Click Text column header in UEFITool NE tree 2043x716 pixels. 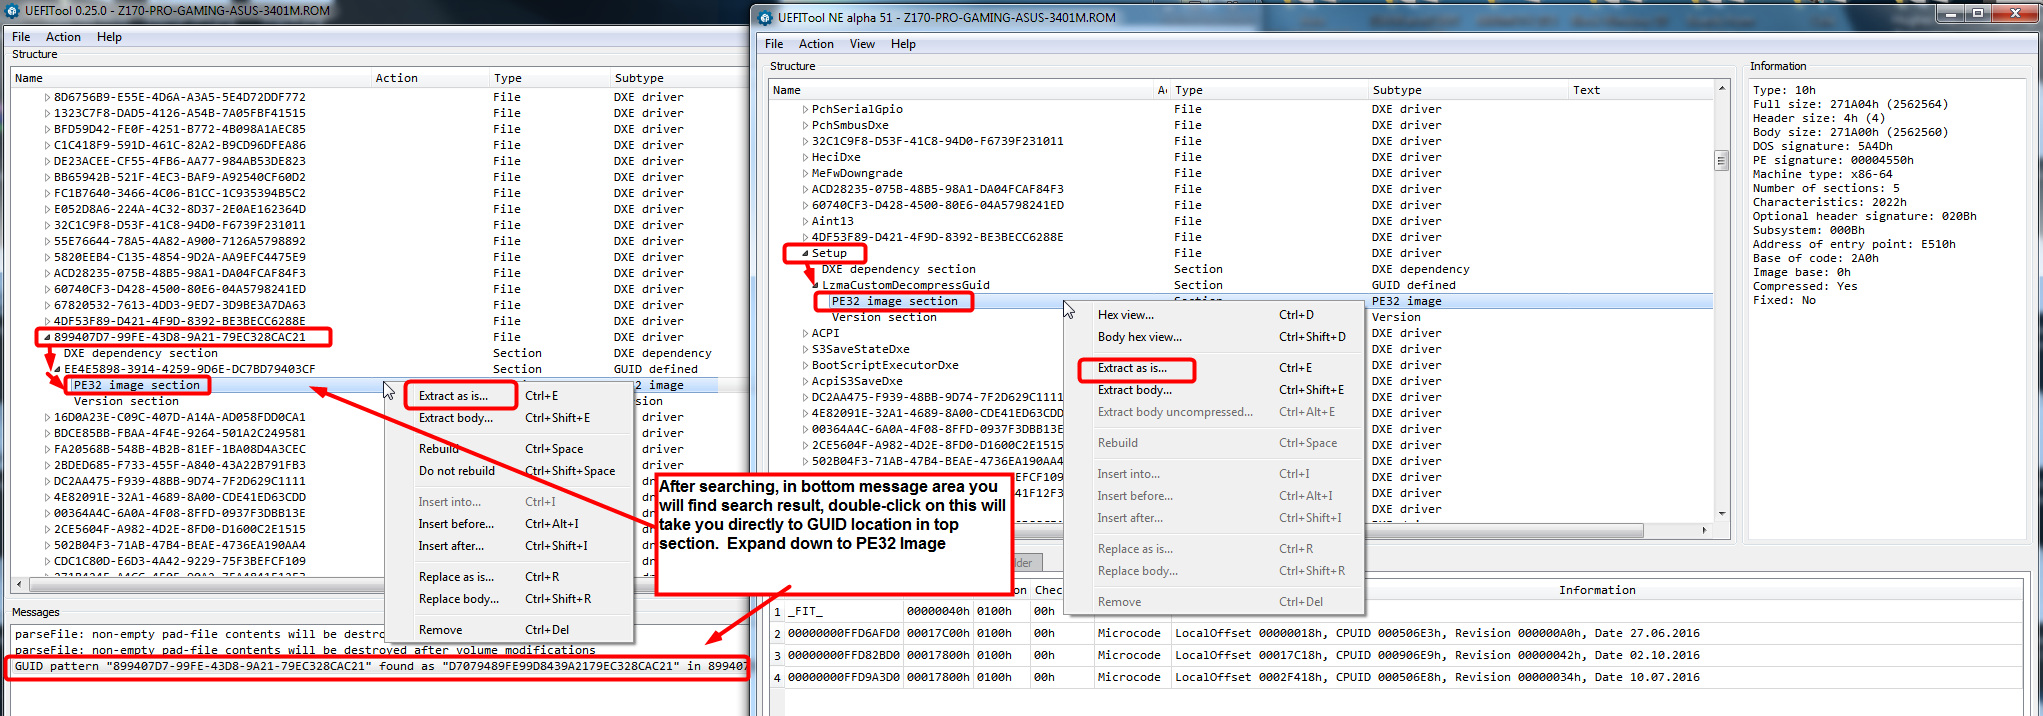pos(1641,90)
